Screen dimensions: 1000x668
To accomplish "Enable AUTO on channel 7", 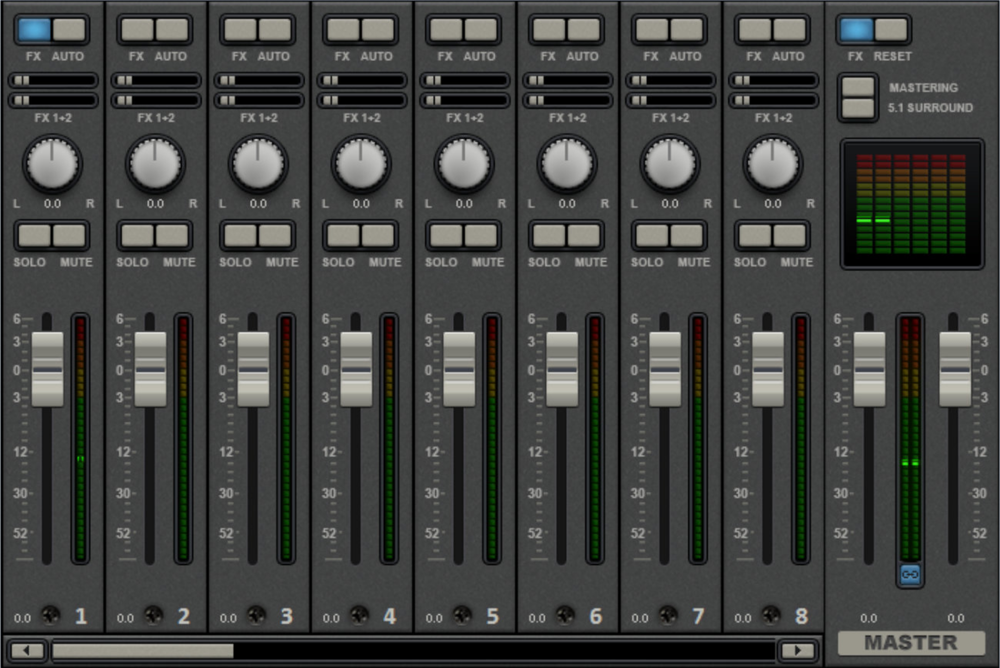I will point(687,30).
